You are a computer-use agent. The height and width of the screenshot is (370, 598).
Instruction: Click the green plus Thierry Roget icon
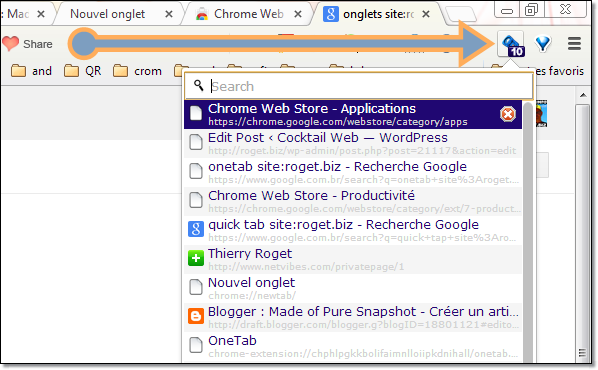tap(196, 258)
